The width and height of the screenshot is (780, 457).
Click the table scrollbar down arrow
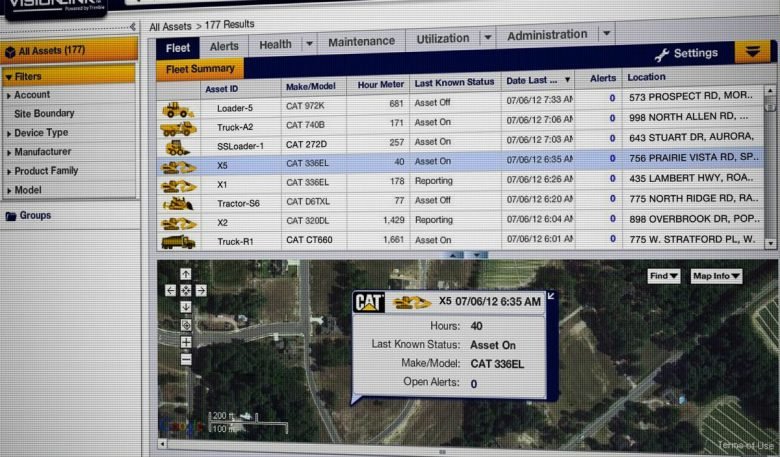(771, 244)
